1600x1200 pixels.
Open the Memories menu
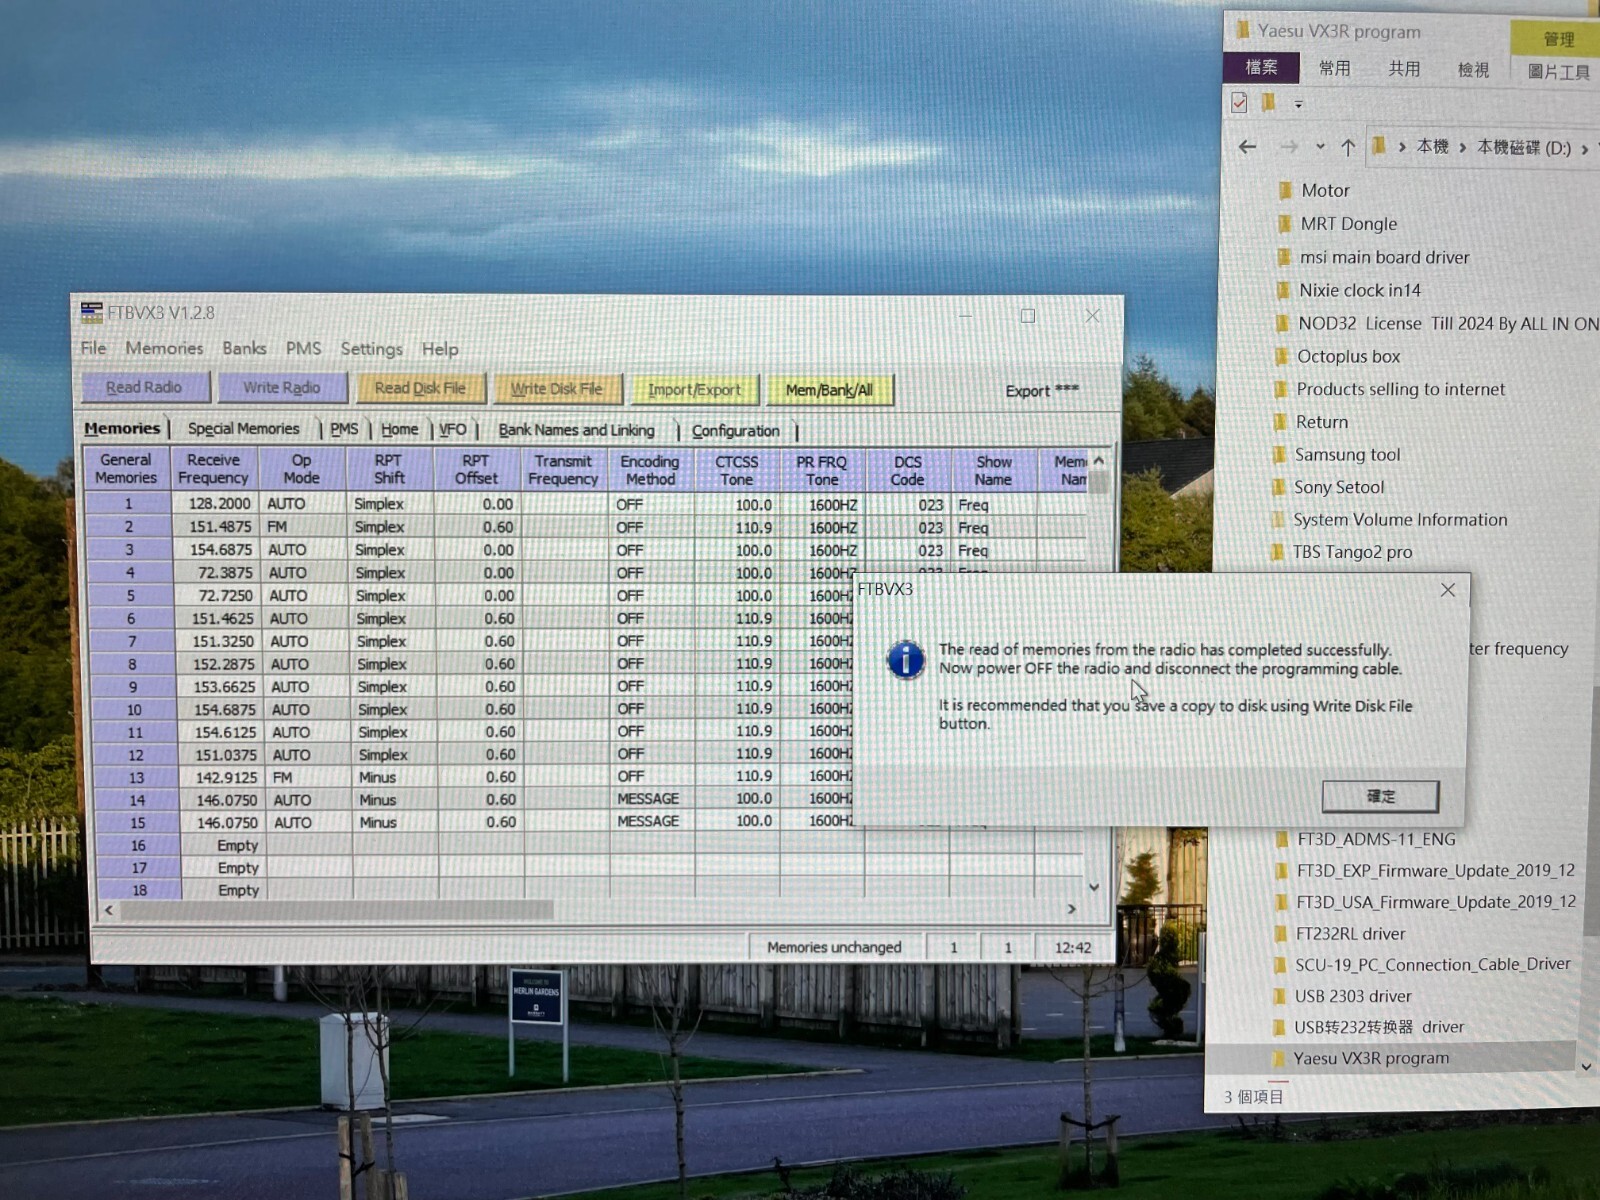pos(164,348)
